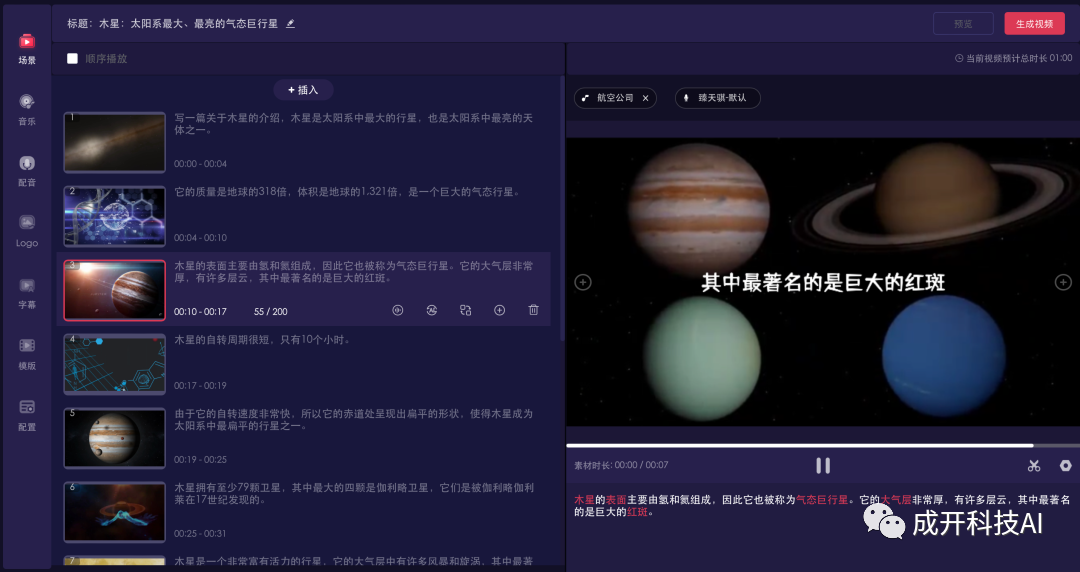Image resolution: width=1080 pixels, height=572 pixels.
Task: Enable the 顺序播放 checkbox
Action: (x=72, y=59)
